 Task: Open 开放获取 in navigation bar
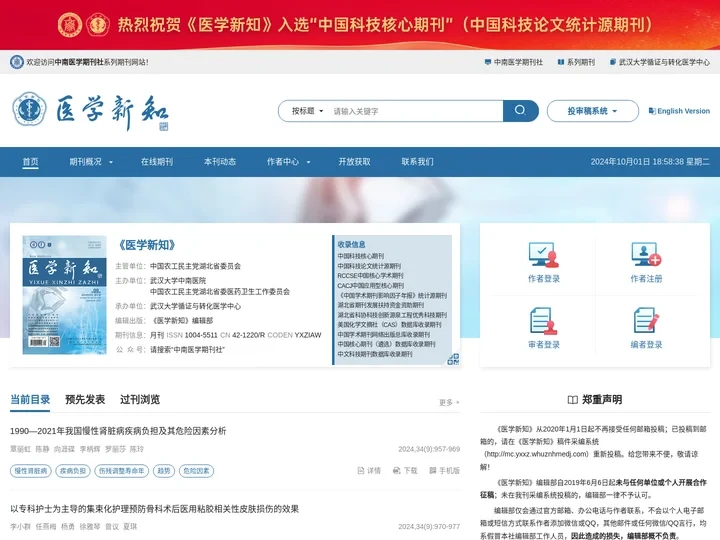pos(354,162)
